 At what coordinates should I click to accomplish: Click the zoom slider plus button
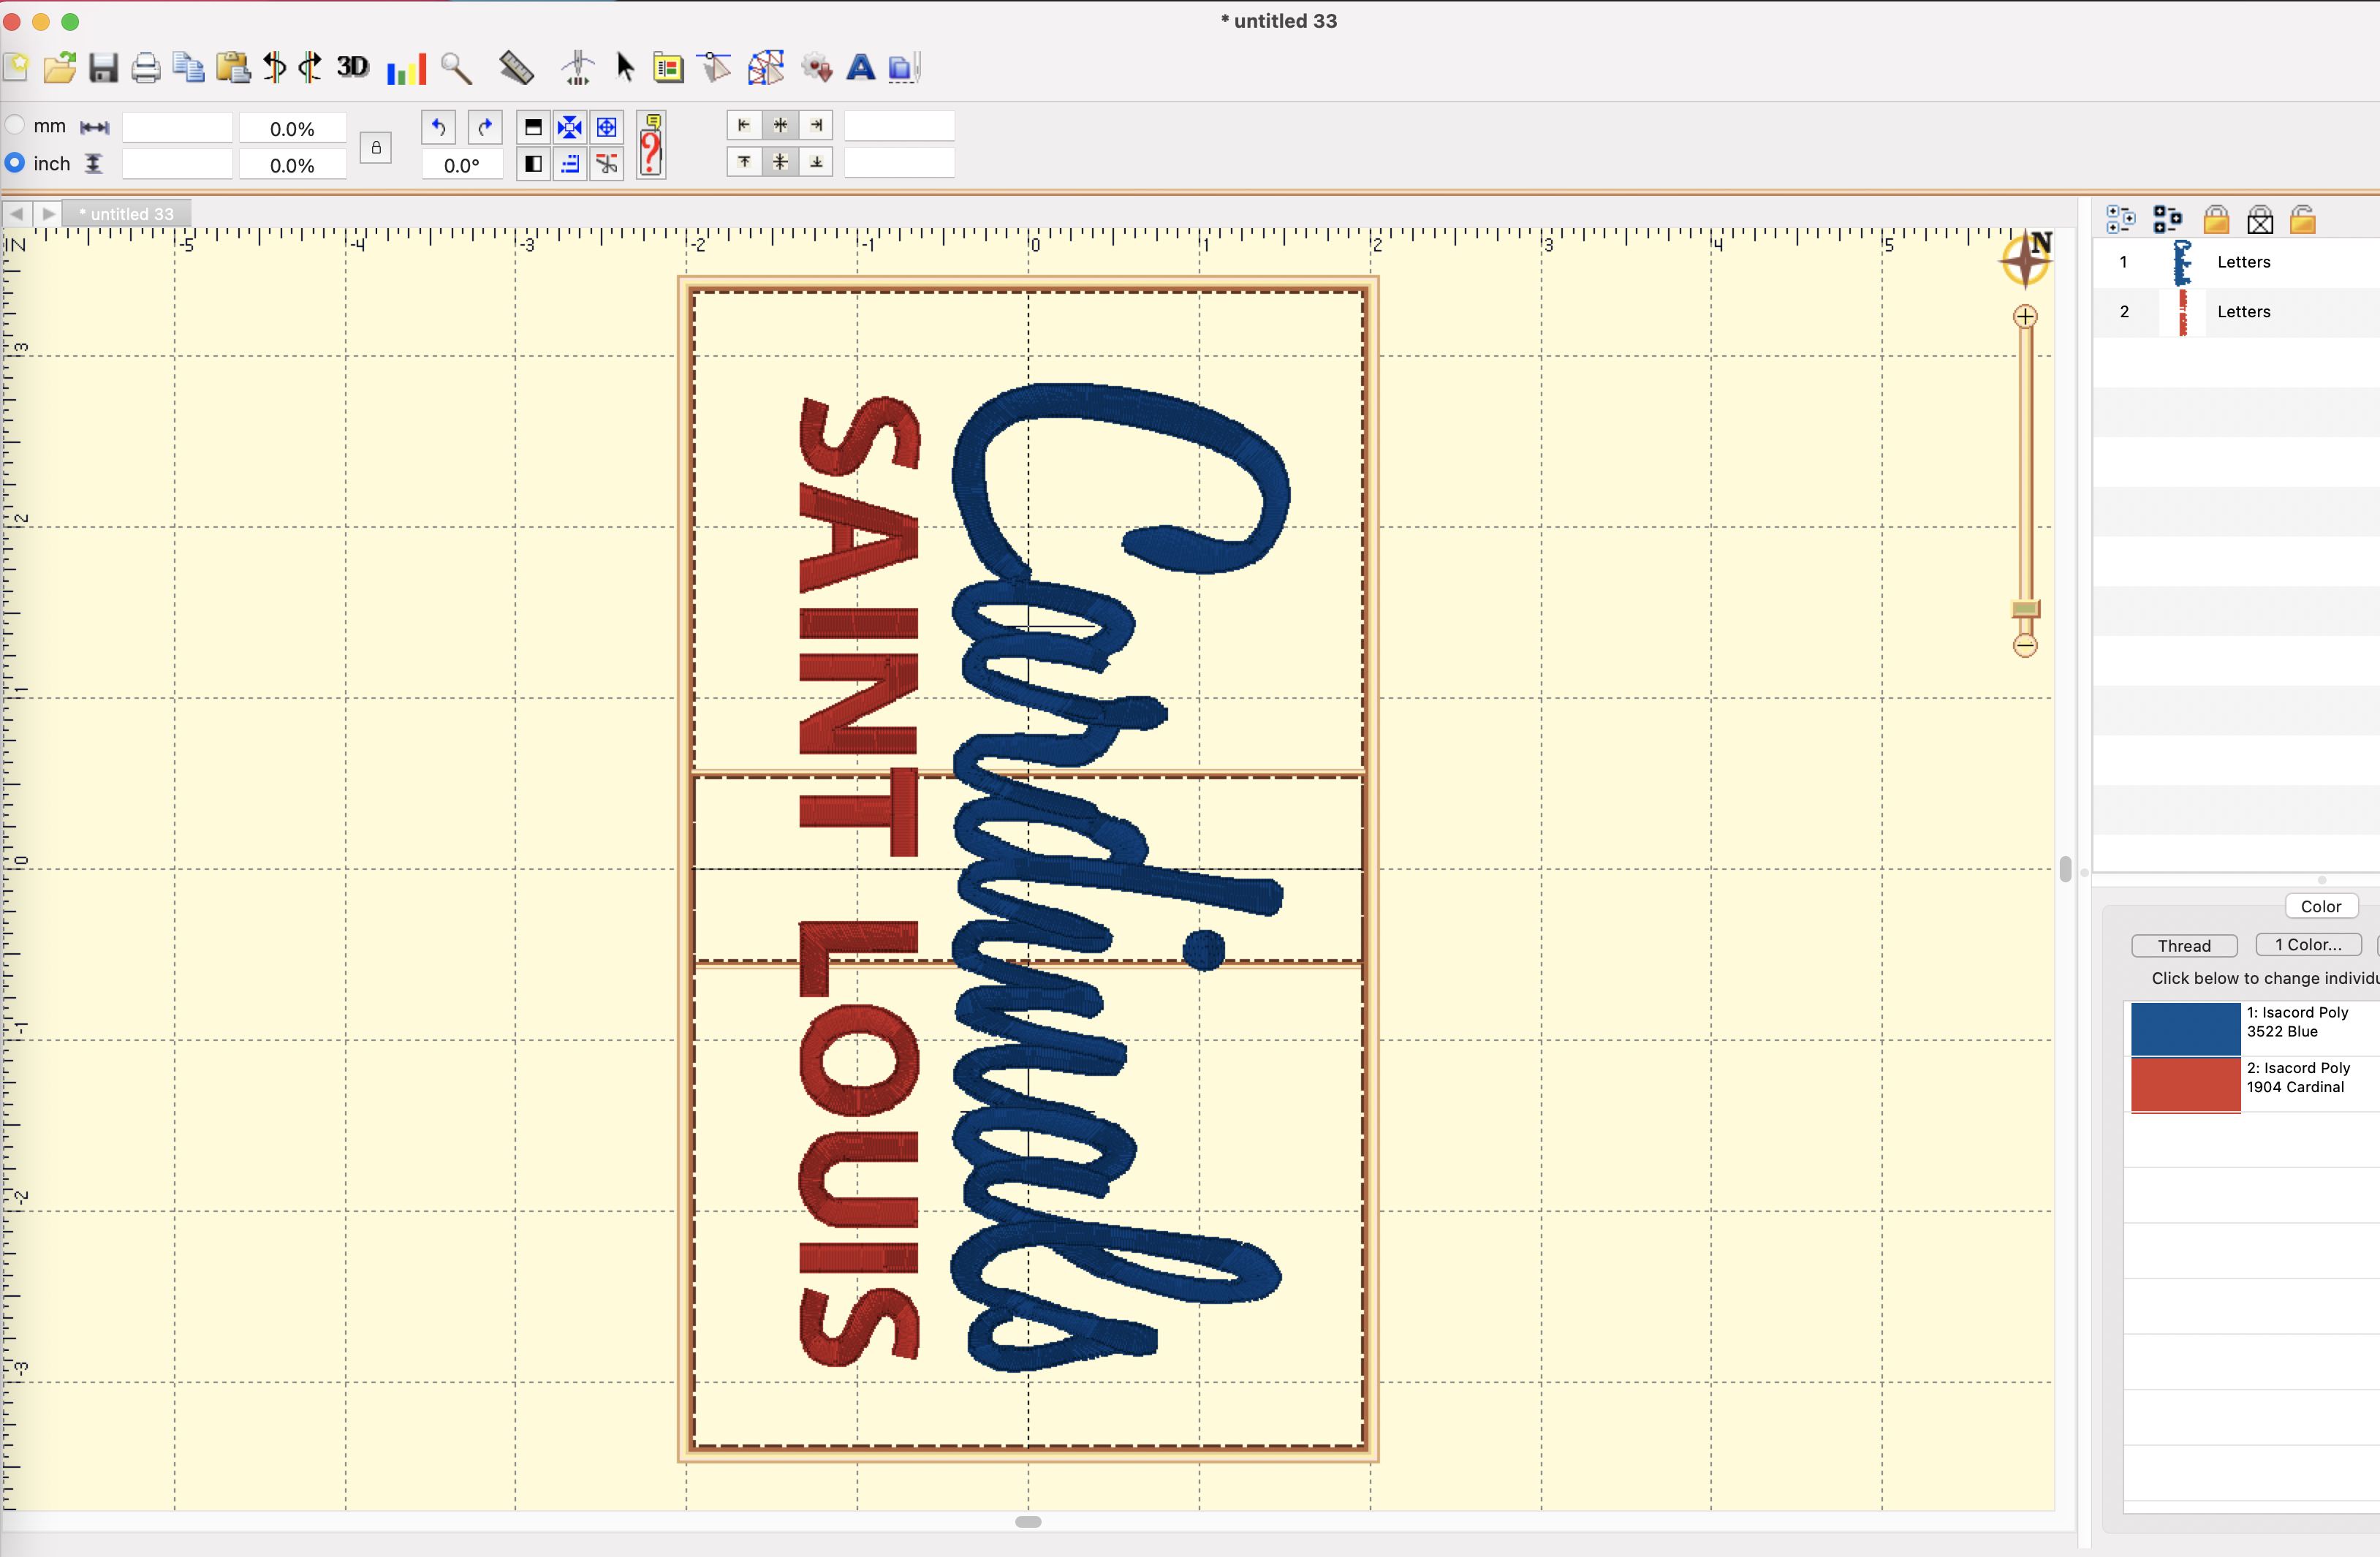click(2025, 317)
